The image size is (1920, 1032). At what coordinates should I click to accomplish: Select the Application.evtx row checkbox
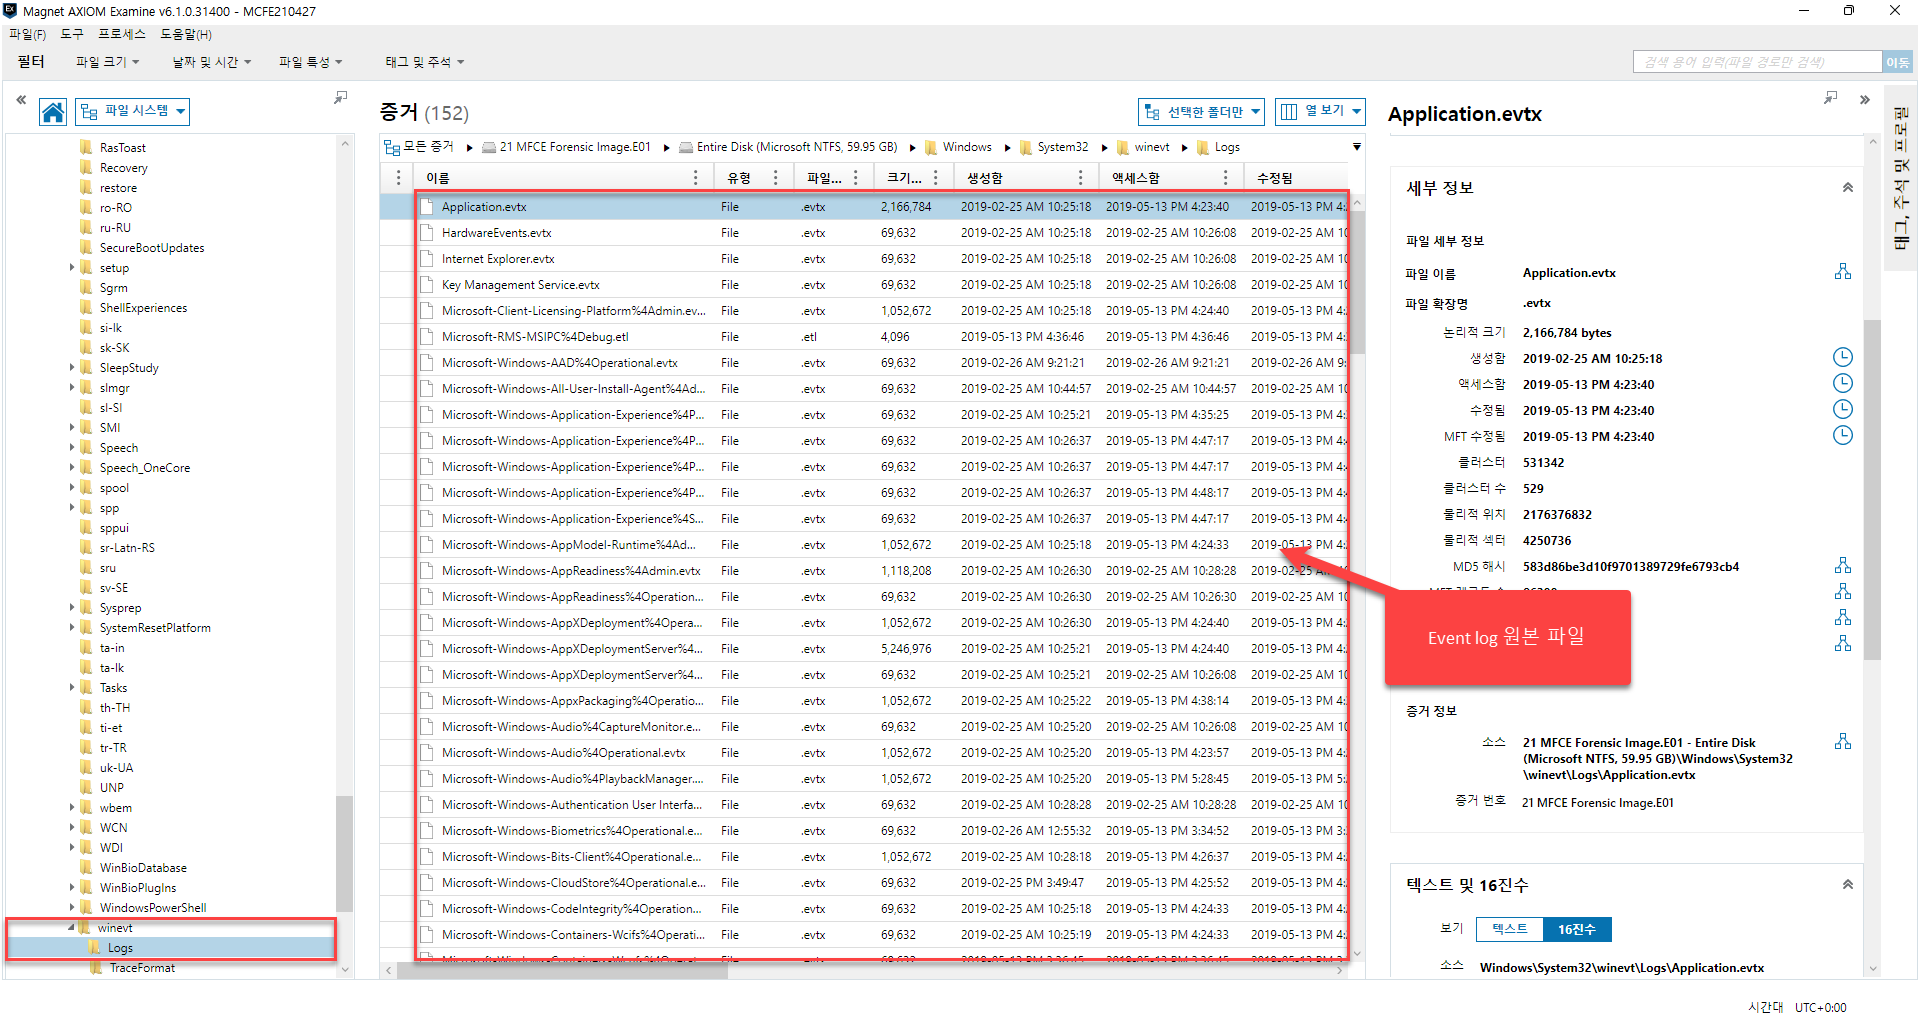point(427,207)
